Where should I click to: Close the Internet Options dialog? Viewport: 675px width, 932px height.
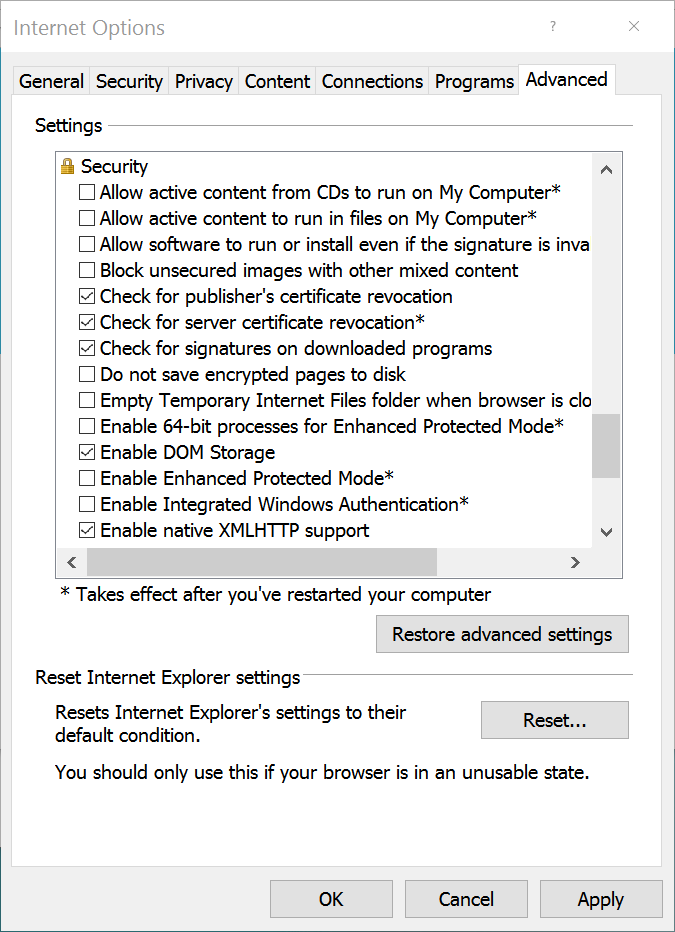tap(634, 27)
